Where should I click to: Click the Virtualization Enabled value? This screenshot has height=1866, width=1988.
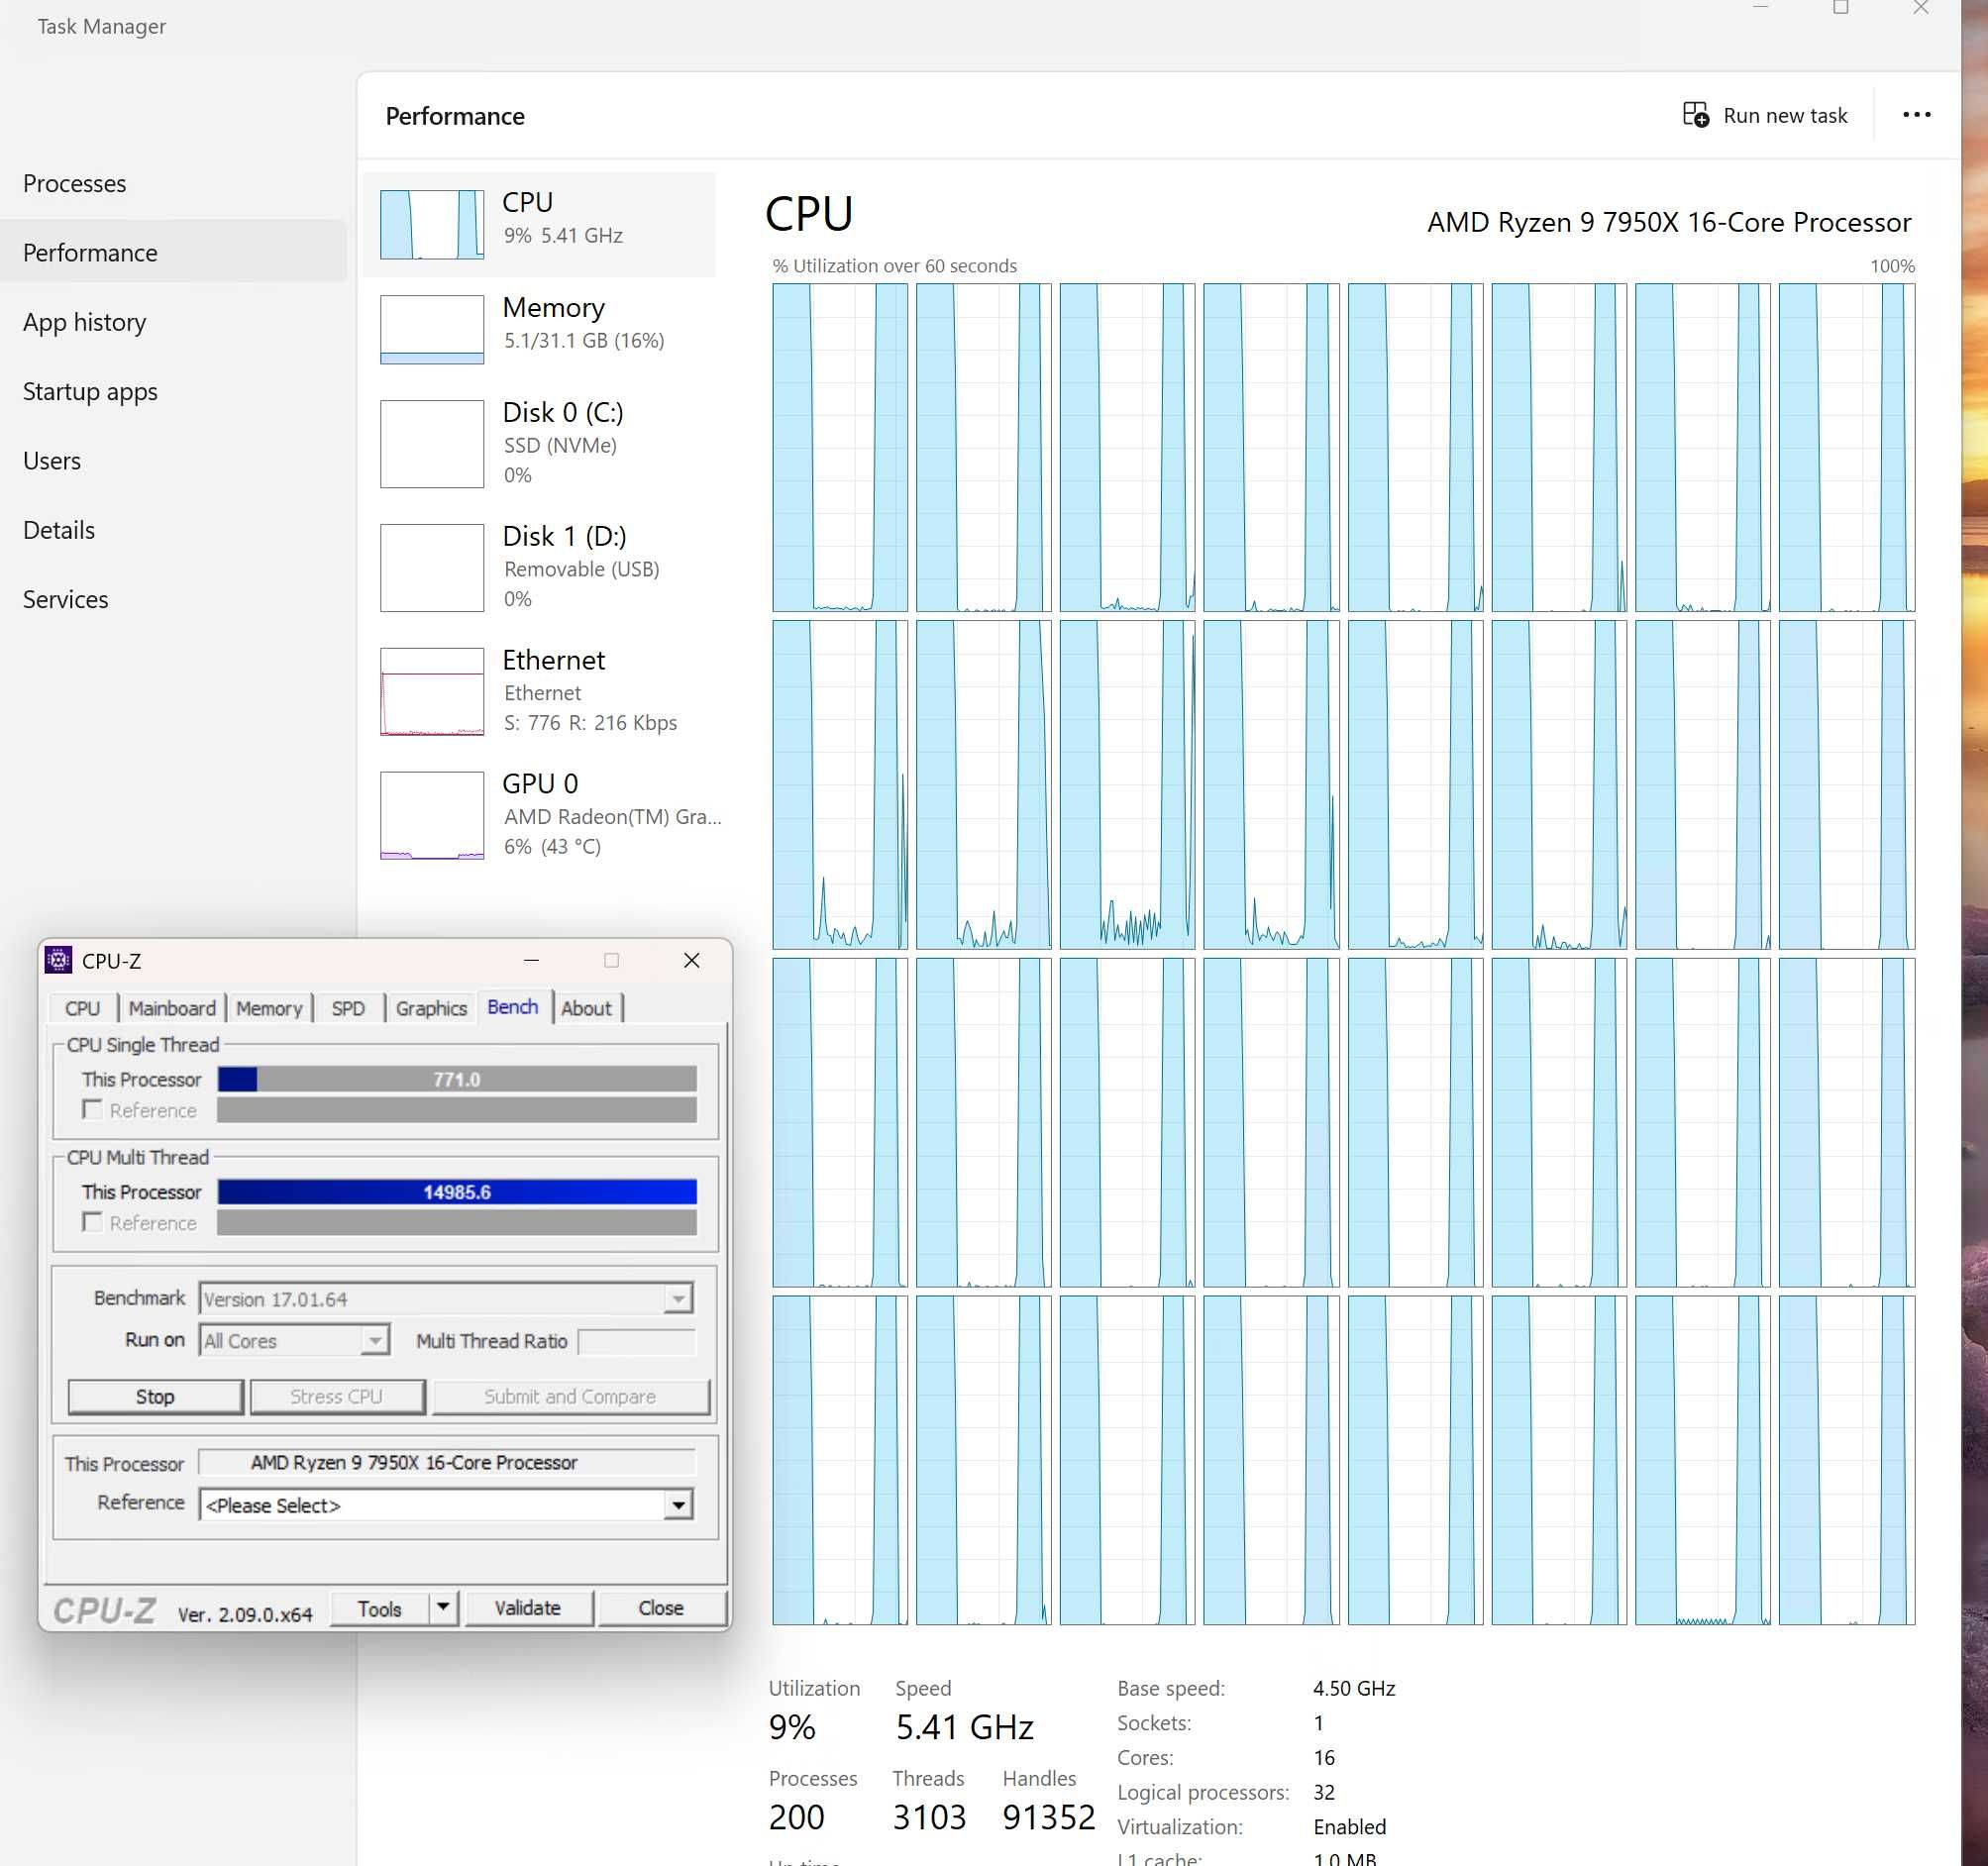pyautogui.click(x=1349, y=1827)
